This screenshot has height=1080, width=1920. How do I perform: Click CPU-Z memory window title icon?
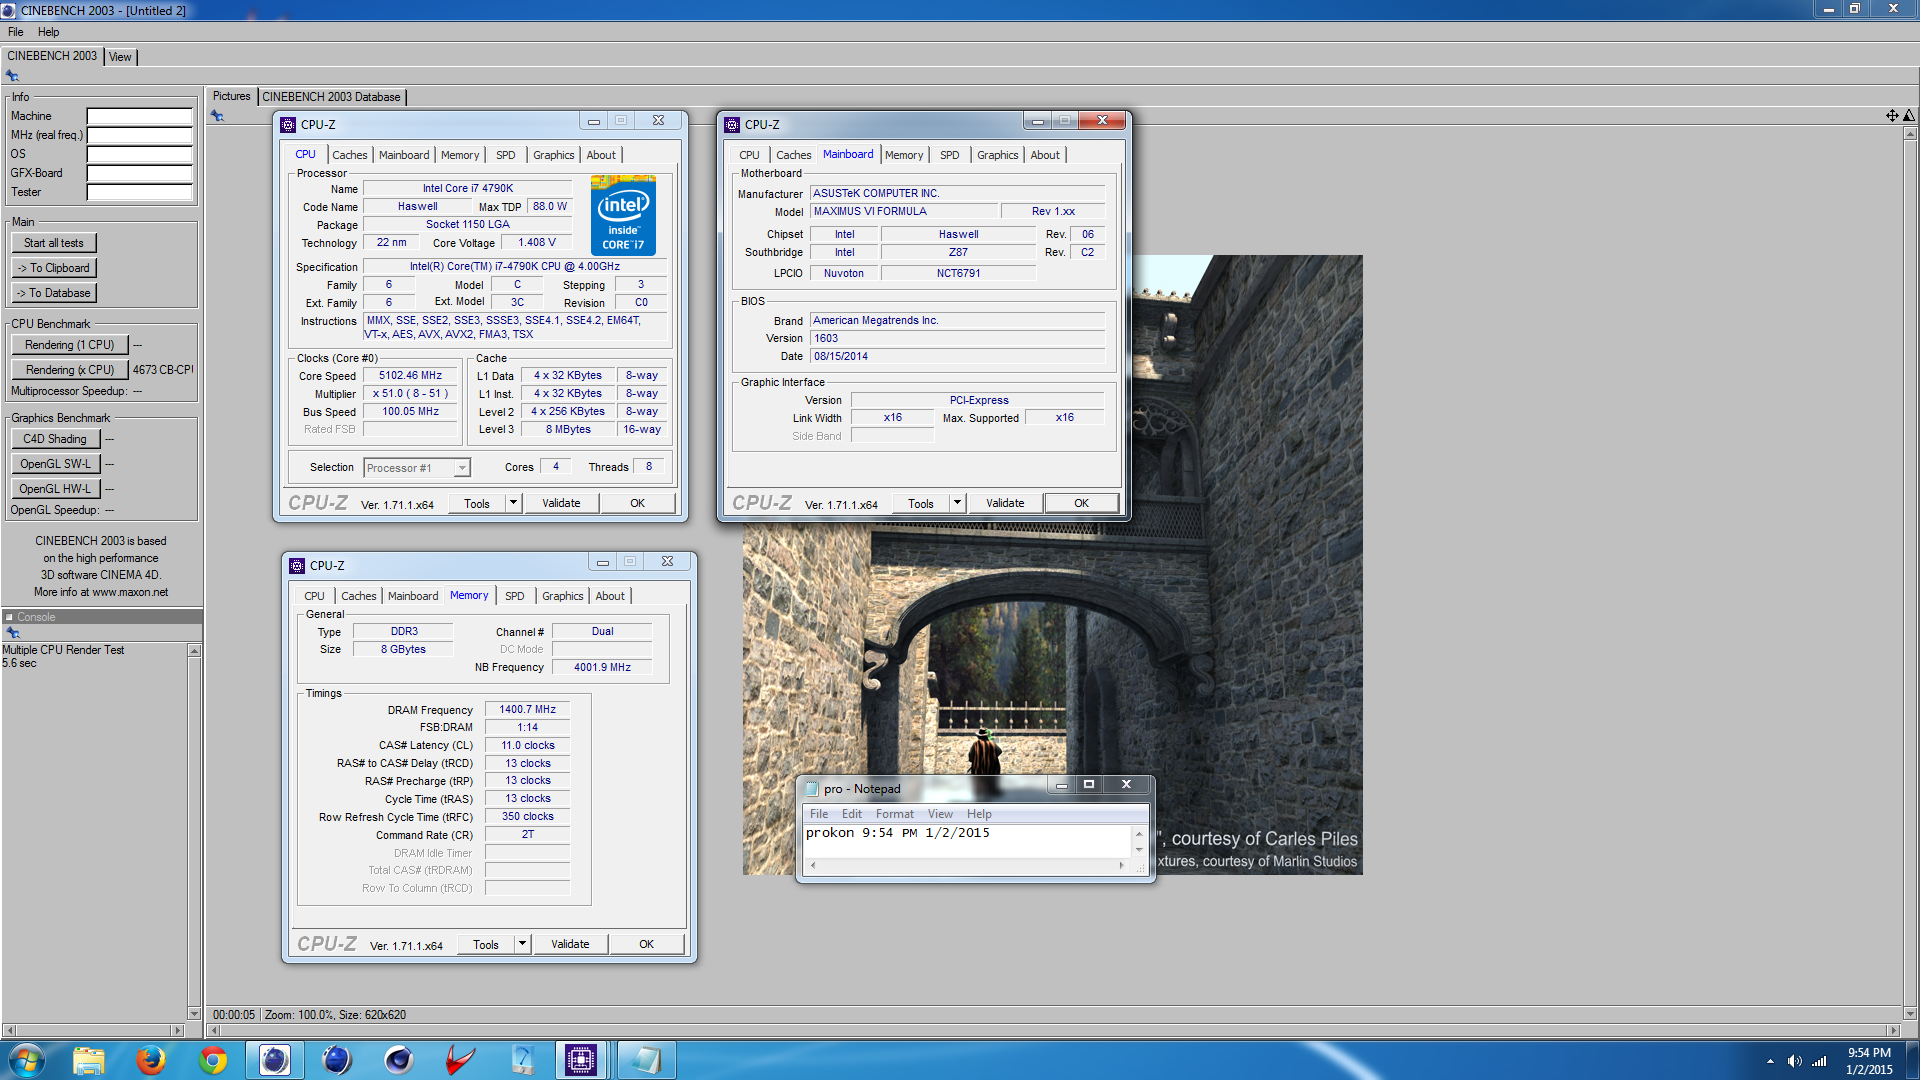tap(297, 566)
